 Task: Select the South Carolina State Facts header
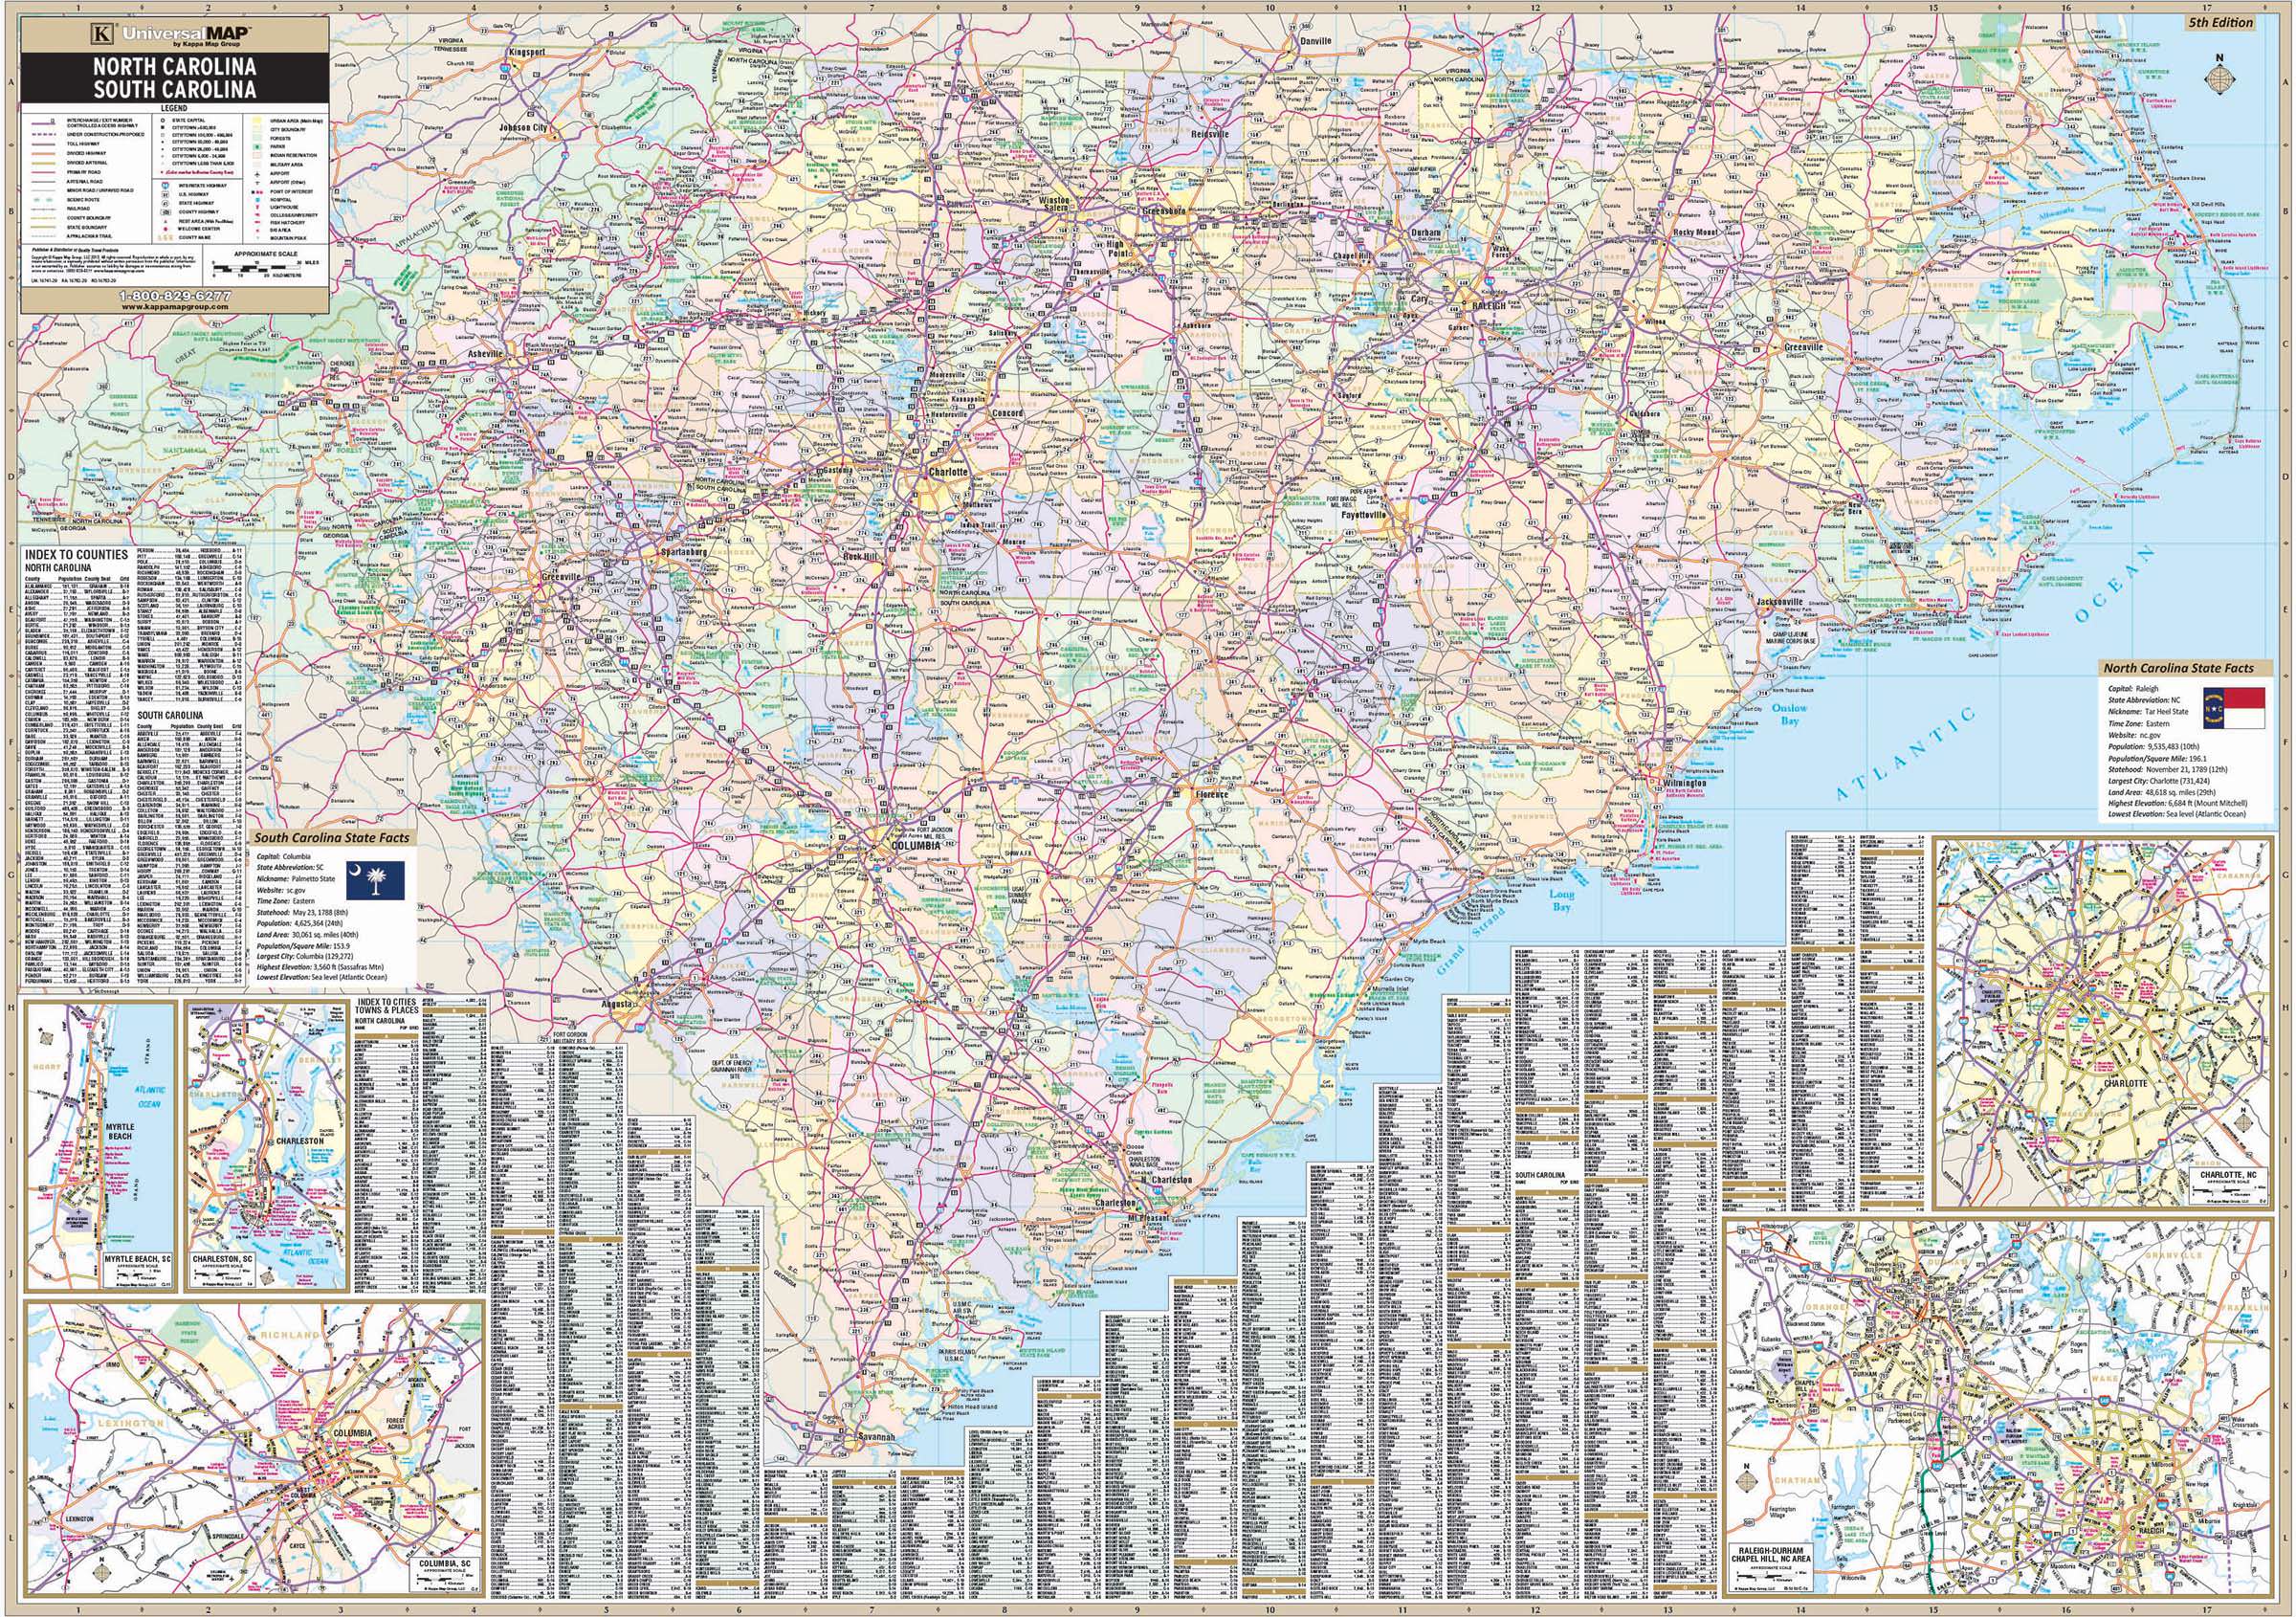pyautogui.click(x=331, y=837)
